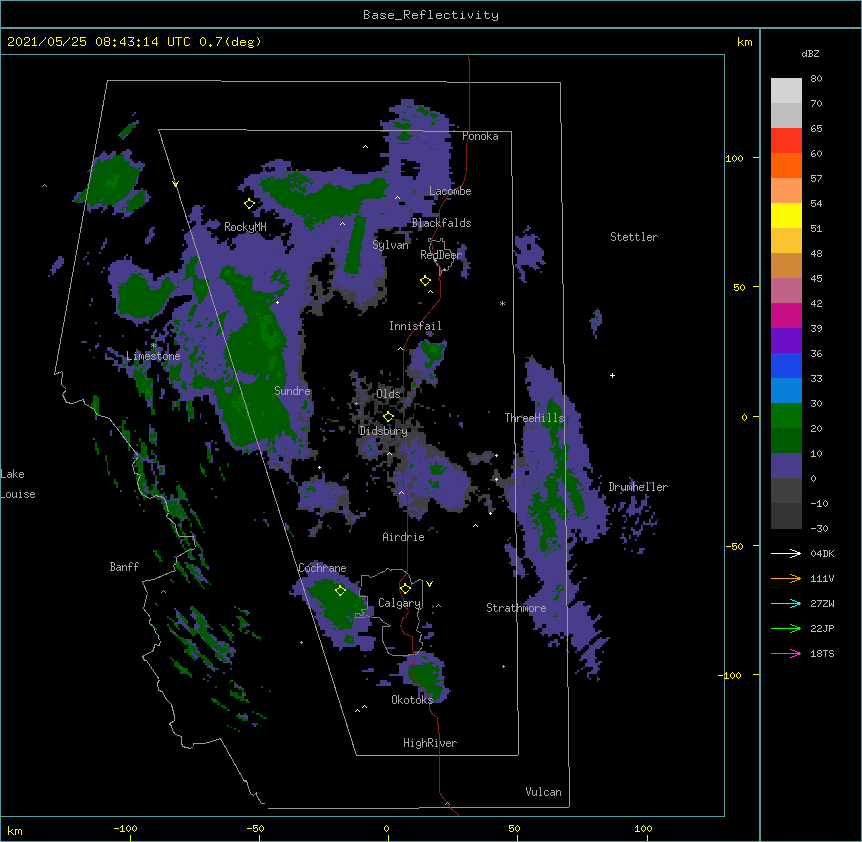Click the -30 value in dBZ legend
The height and width of the screenshot is (842, 862).
point(819,528)
